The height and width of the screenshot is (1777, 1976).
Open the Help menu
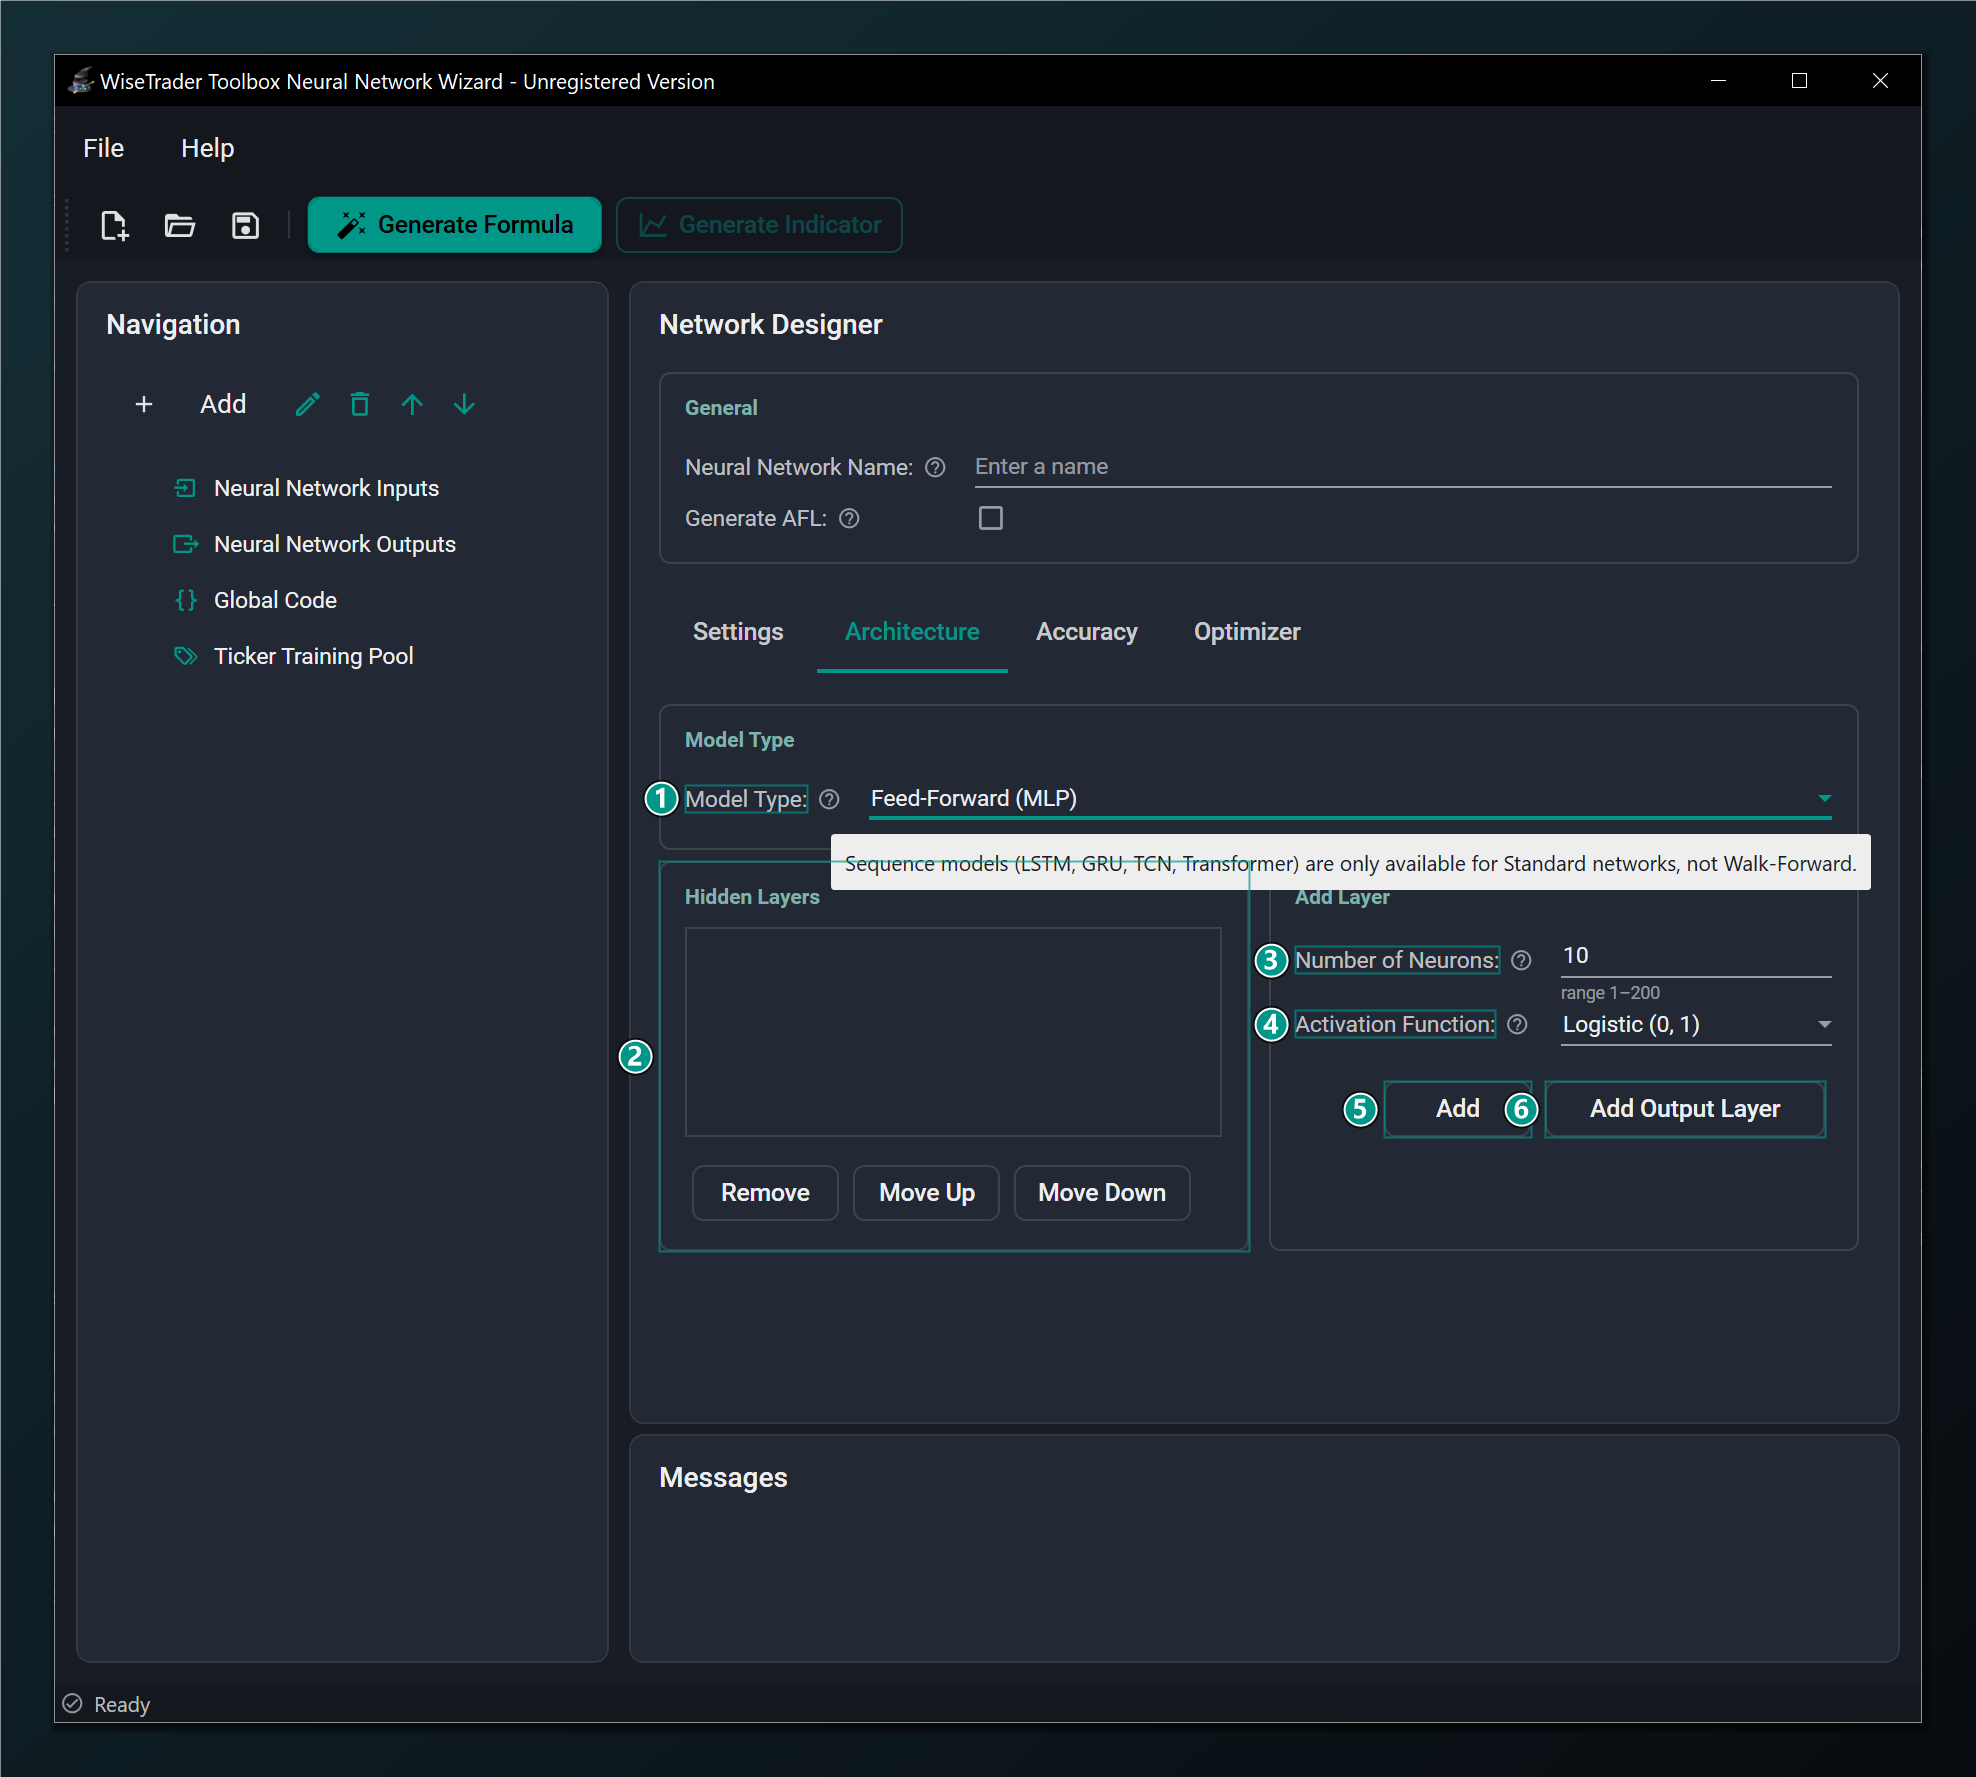point(207,148)
